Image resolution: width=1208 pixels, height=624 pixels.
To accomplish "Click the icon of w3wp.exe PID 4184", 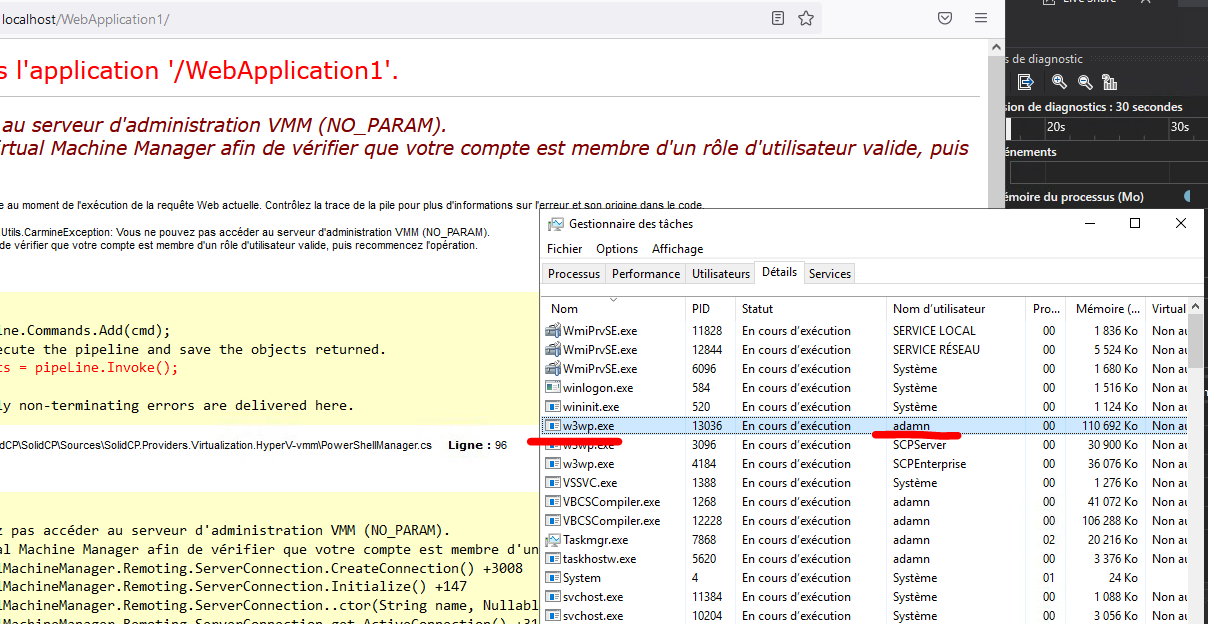I will point(553,463).
